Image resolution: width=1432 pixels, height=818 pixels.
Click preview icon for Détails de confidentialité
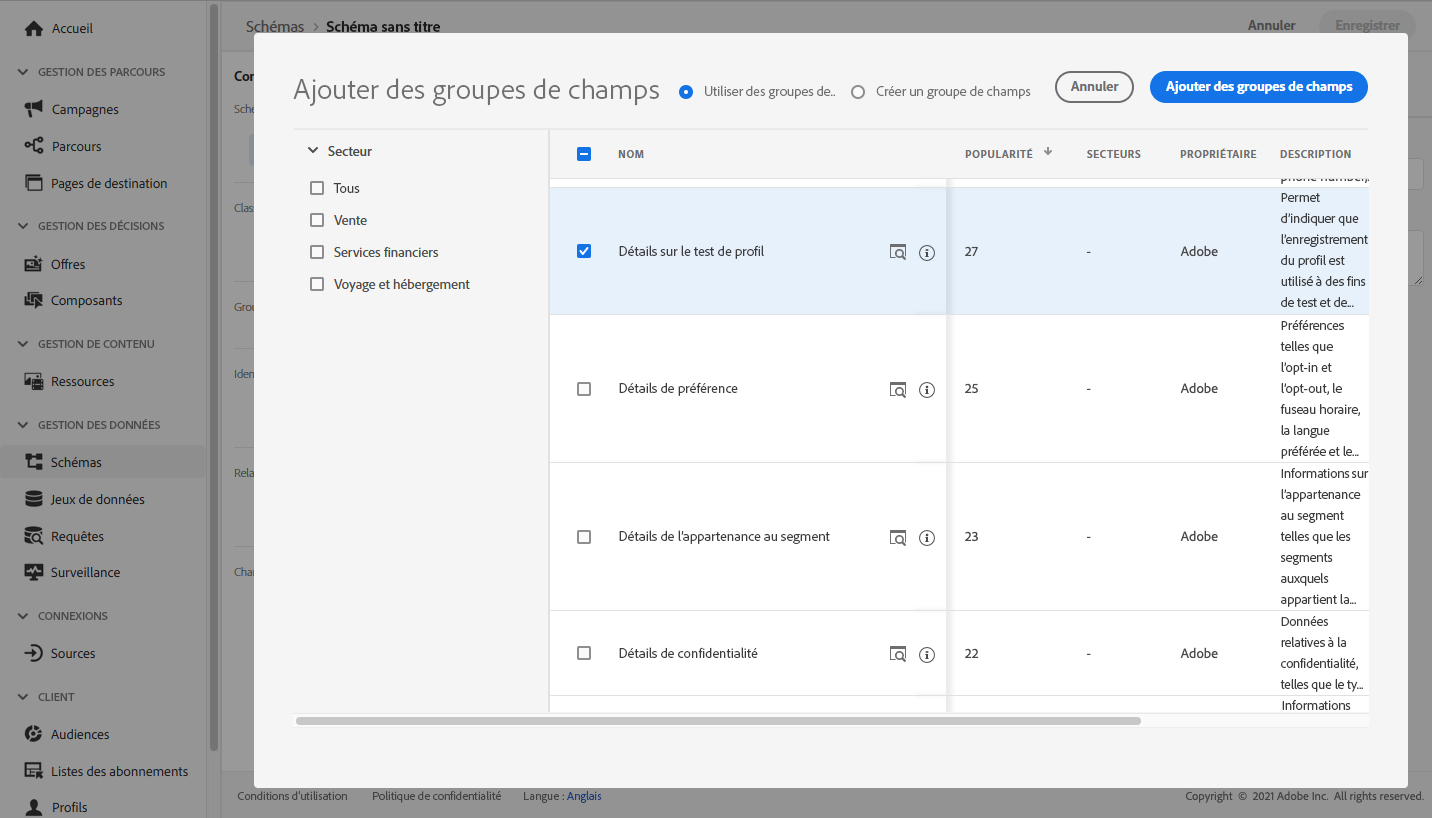(x=898, y=654)
